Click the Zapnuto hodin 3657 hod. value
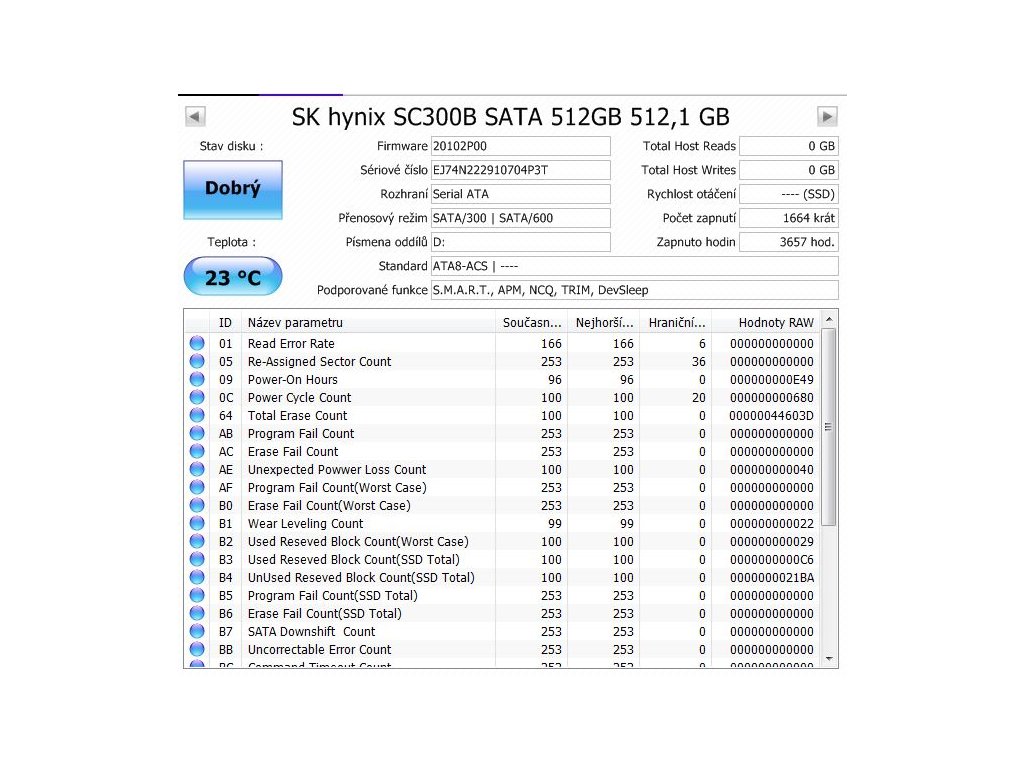This screenshot has width=1024, height=768. coord(789,242)
